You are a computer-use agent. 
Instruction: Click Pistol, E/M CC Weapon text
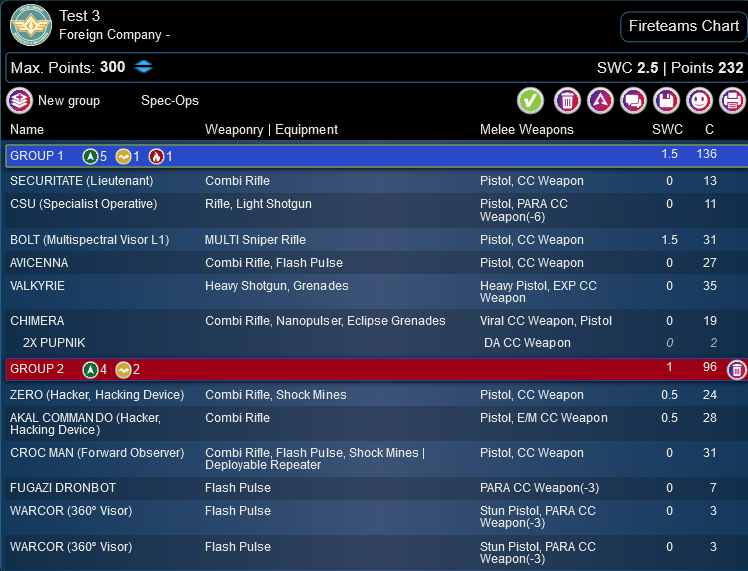pyautogui.click(x=544, y=418)
